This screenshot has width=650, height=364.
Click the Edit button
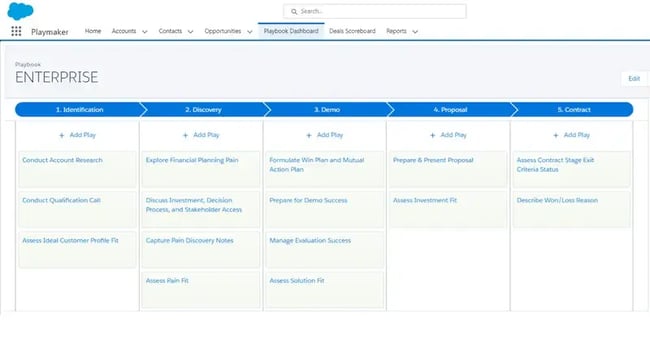pos(634,78)
